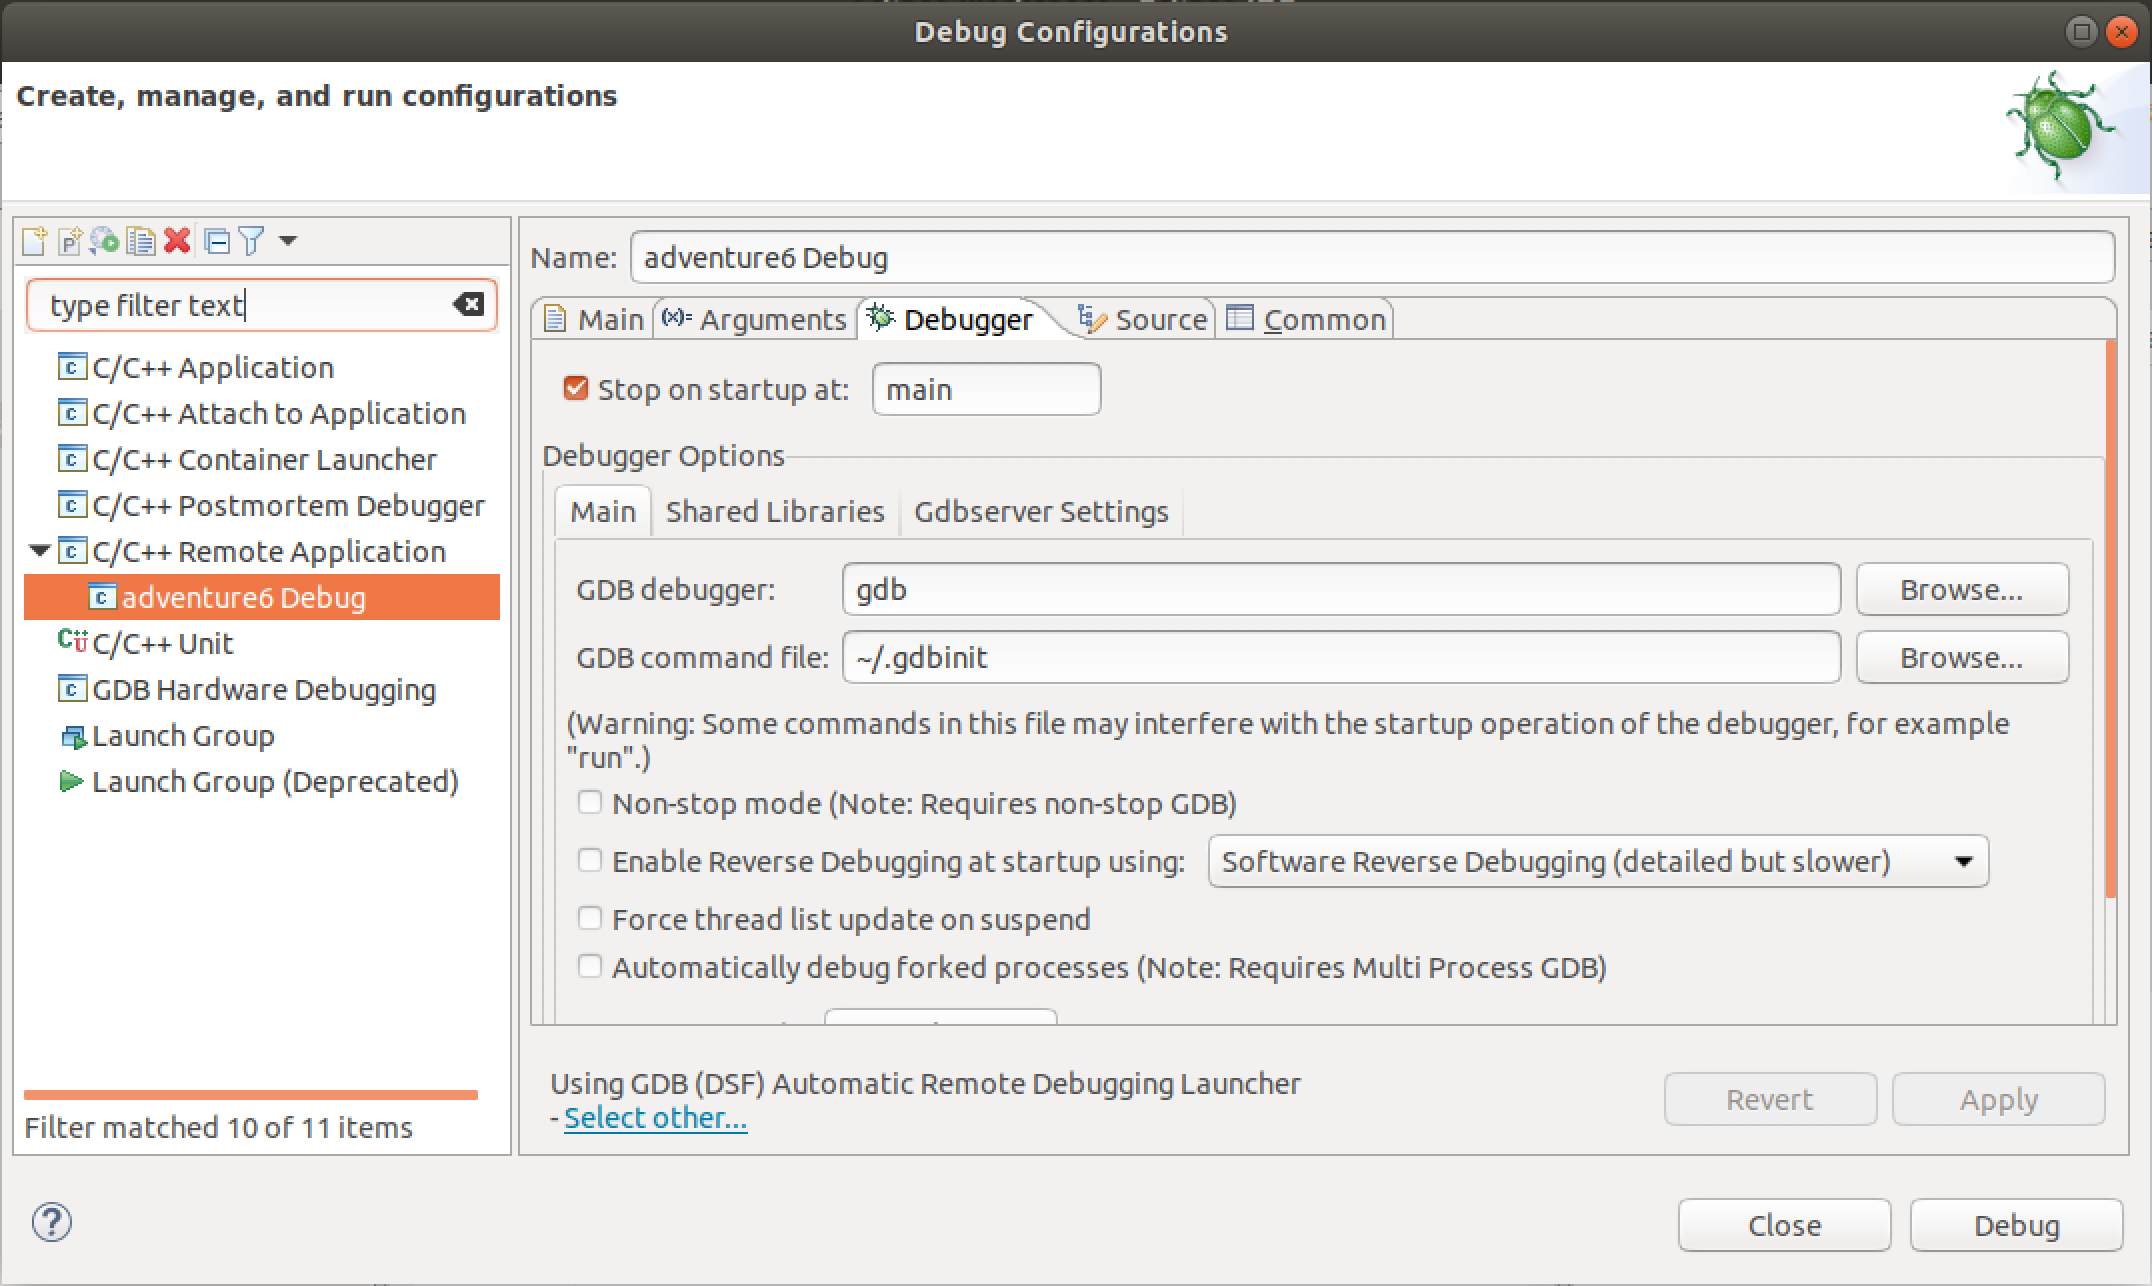
Task: Check Force thread list update on suspend
Action: [590, 918]
